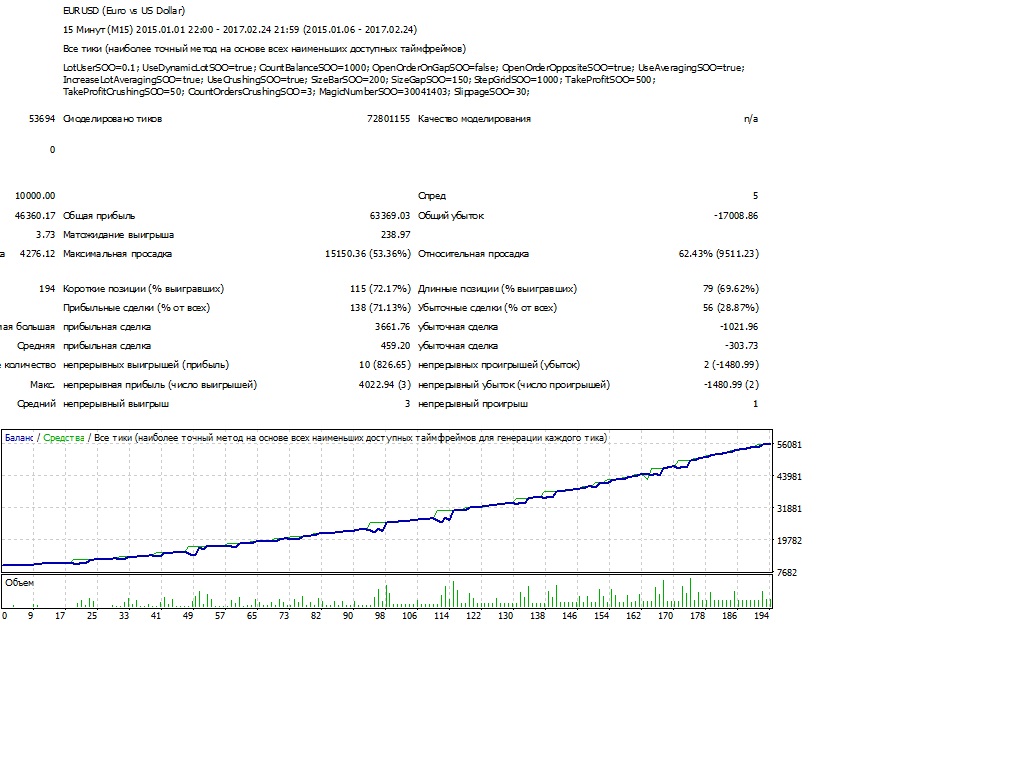1024x768 pixels.
Task: Click the X-axis tick label 194 under the chart
Action: (x=761, y=616)
